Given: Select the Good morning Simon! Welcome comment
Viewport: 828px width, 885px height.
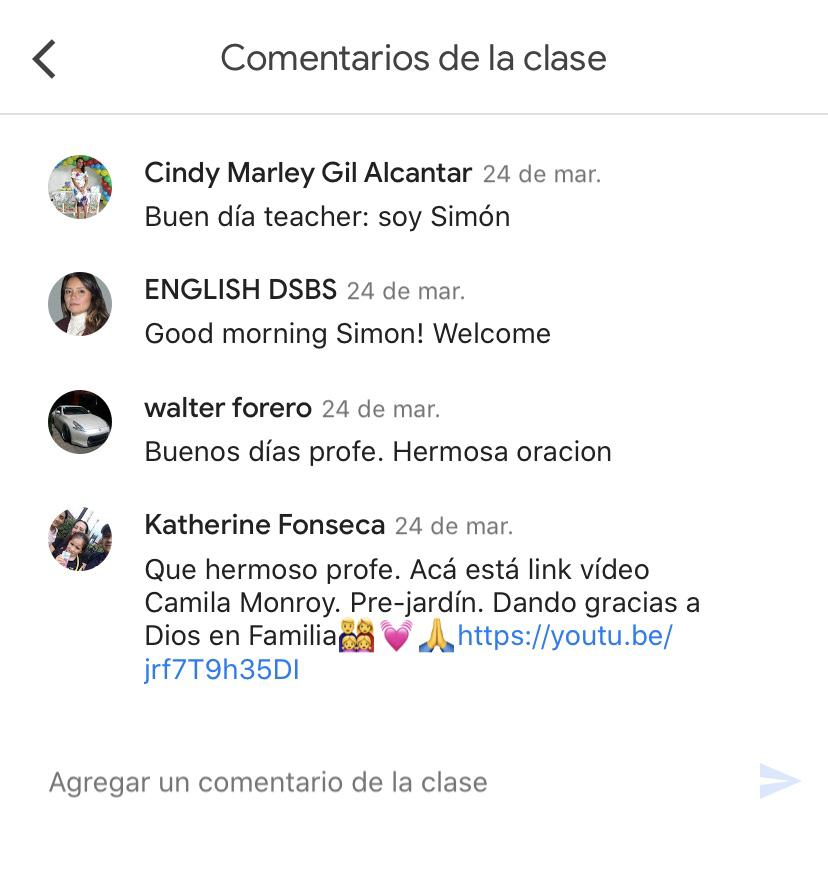Looking at the screenshot, I should (348, 334).
